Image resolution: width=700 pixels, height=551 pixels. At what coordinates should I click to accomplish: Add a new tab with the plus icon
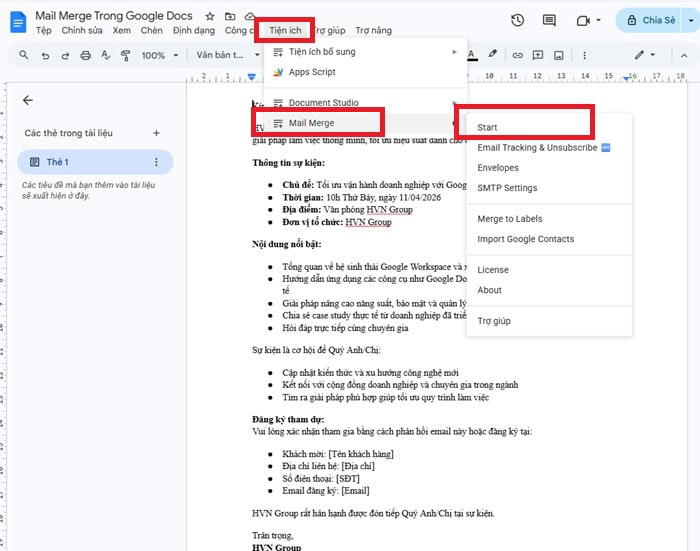coord(156,133)
